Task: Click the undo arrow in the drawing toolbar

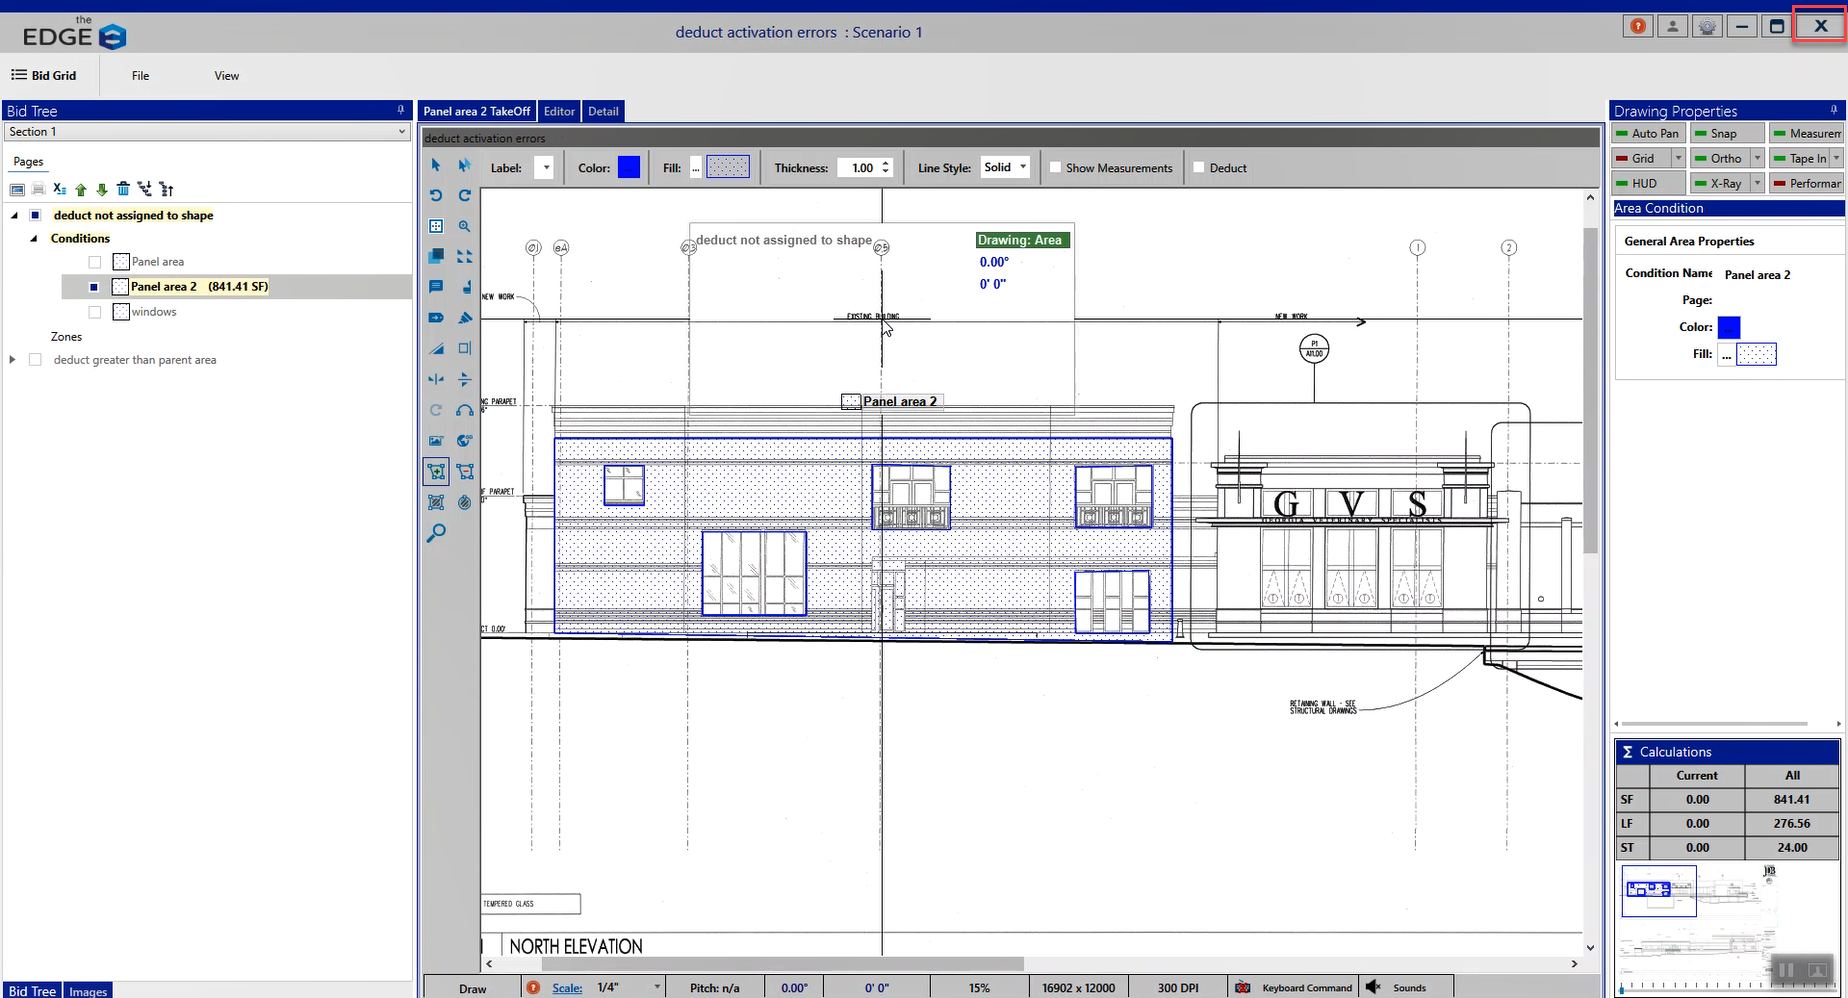Action: coord(436,196)
